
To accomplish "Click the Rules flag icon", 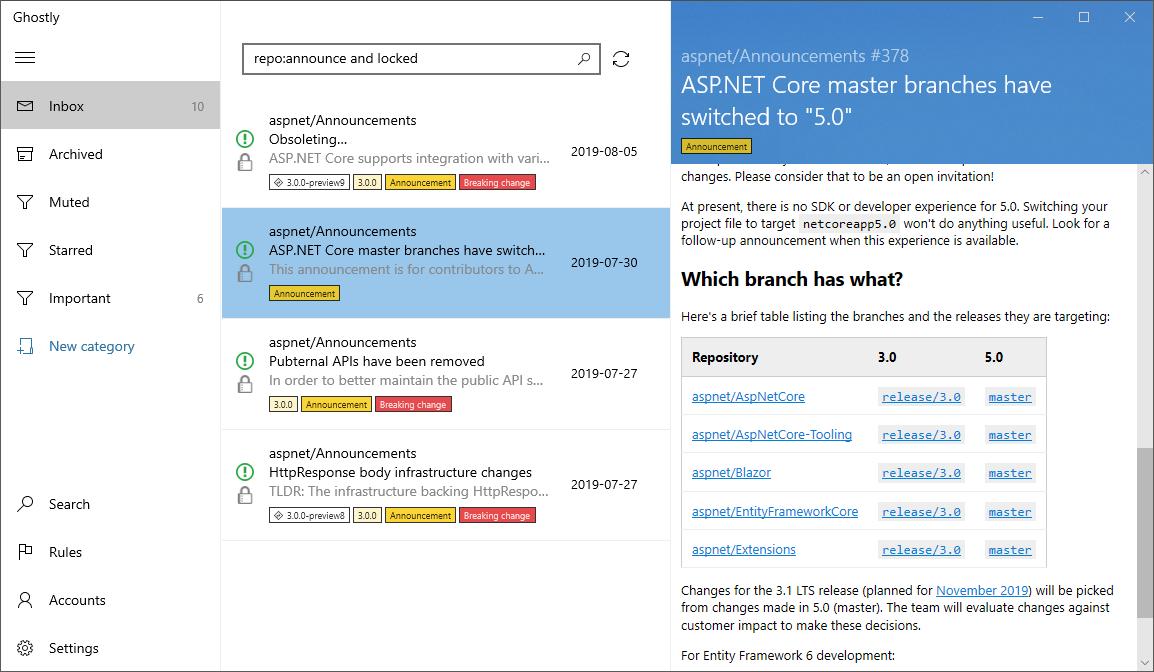I will click(25, 551).
